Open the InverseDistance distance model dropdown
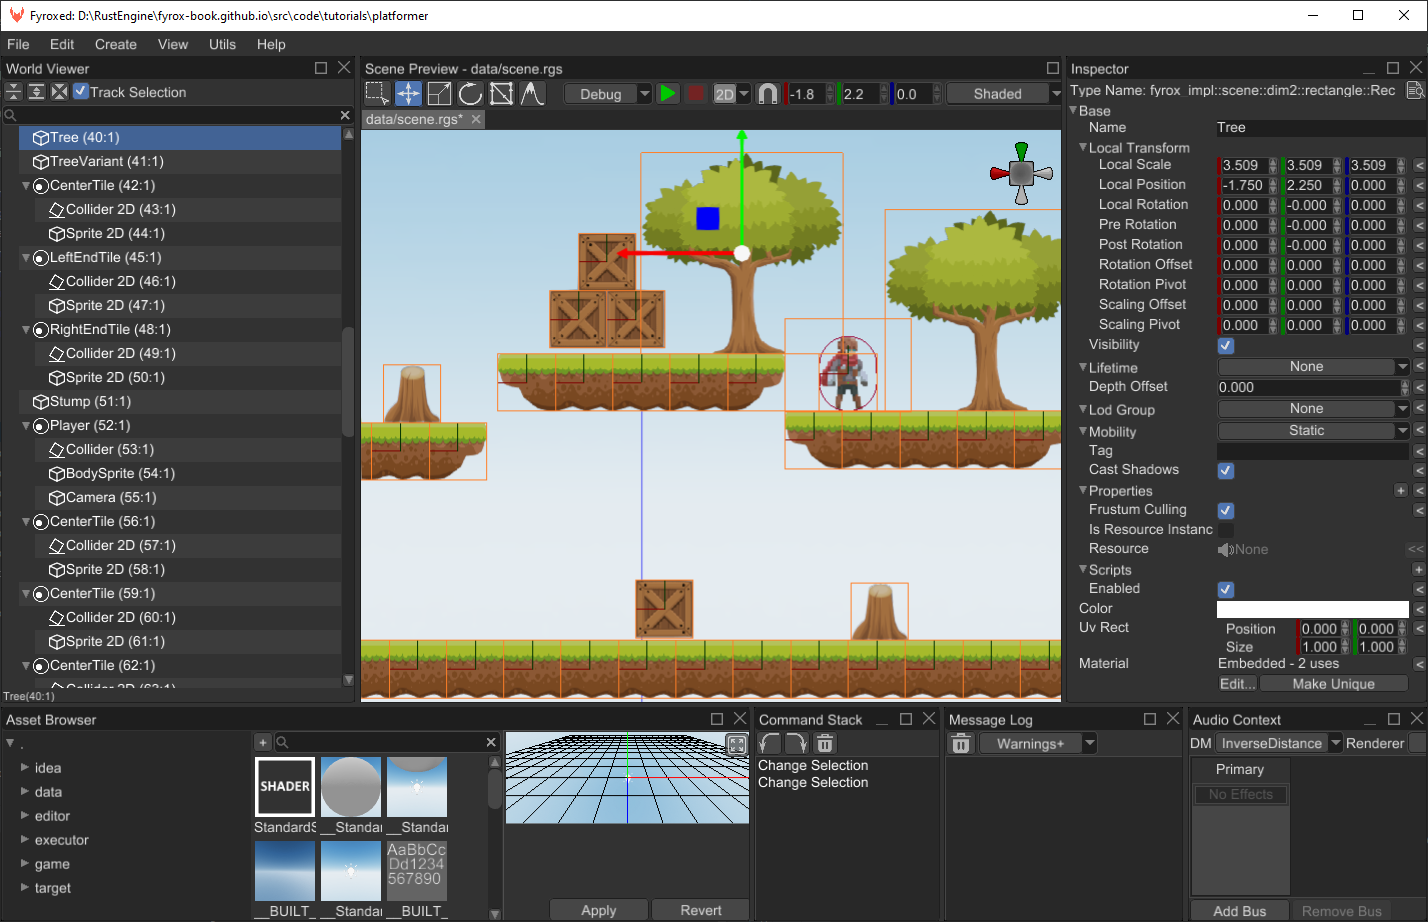This screenshot has width=1428, height=922. pos(1279,743)
